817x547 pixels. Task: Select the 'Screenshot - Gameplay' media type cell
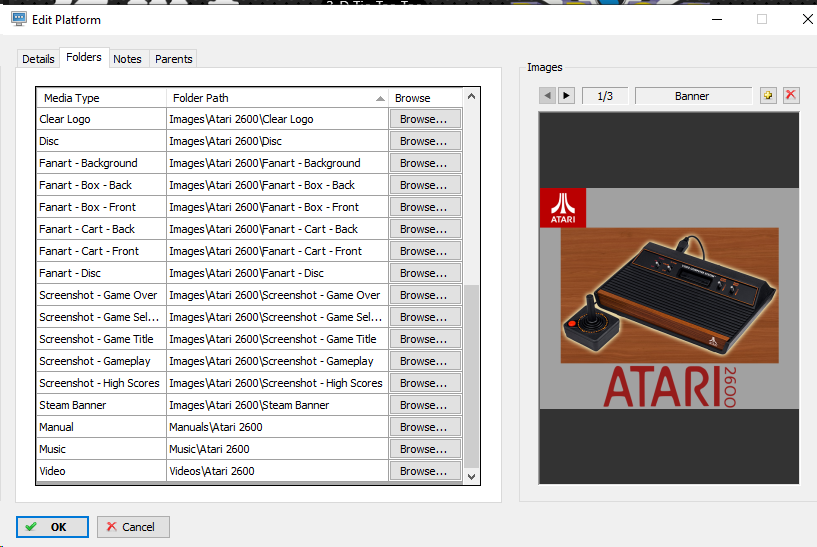(101, 361)
